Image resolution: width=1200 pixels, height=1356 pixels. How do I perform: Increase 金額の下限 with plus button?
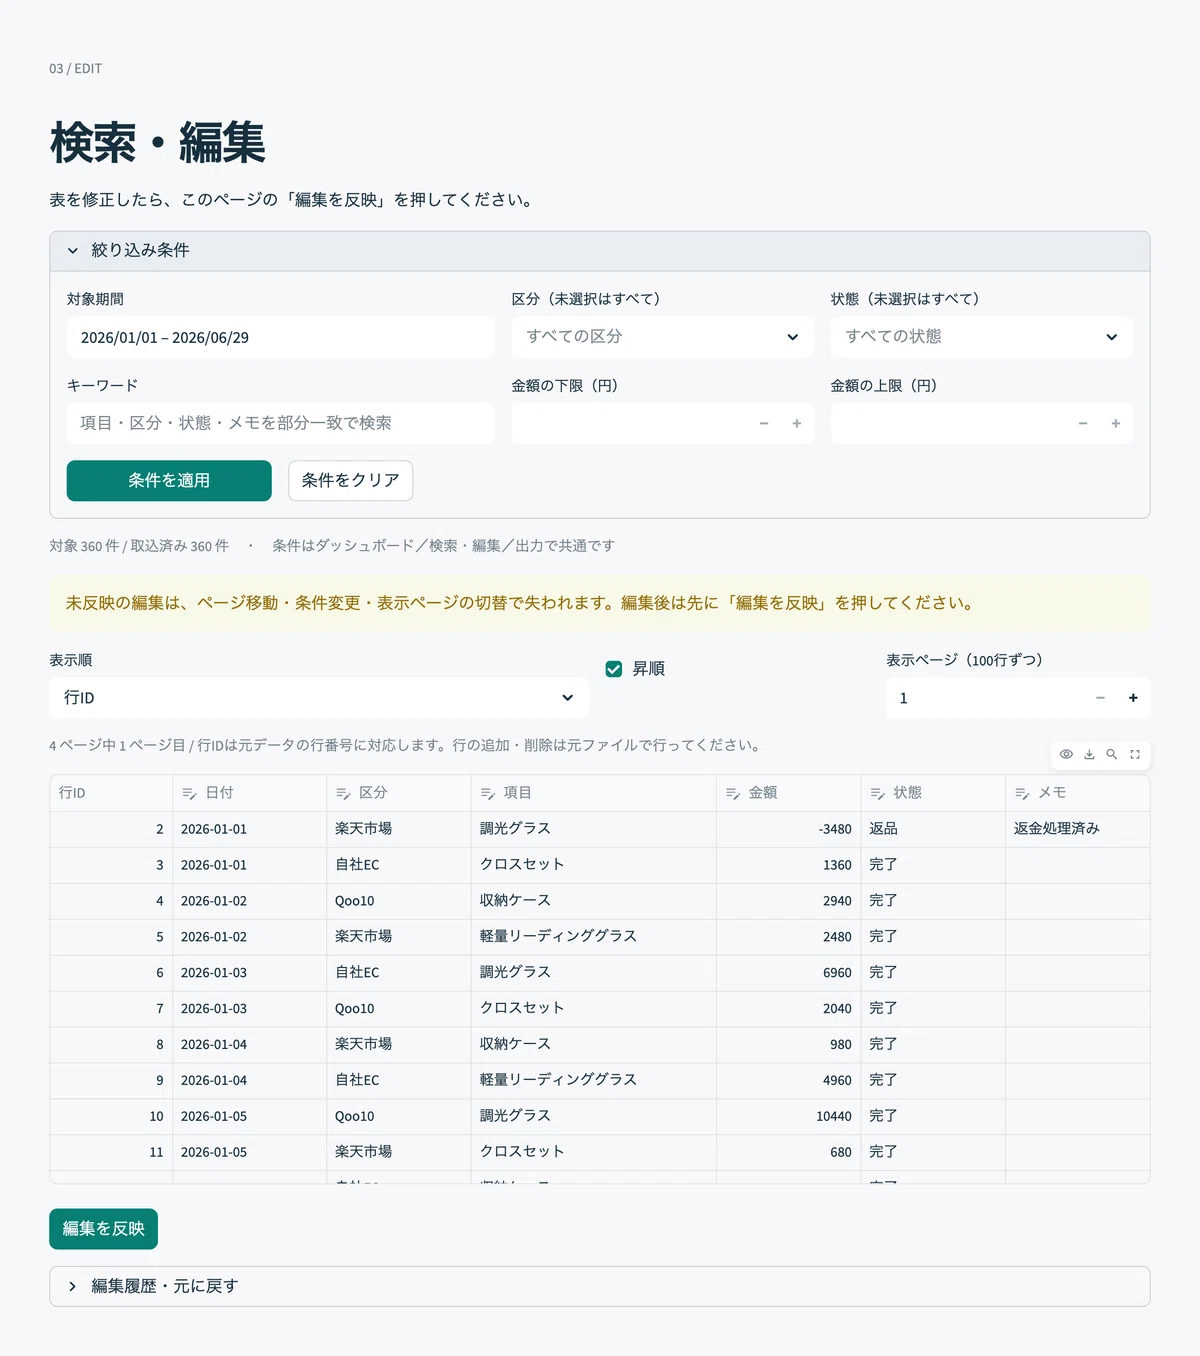click(x=797, y=423)
